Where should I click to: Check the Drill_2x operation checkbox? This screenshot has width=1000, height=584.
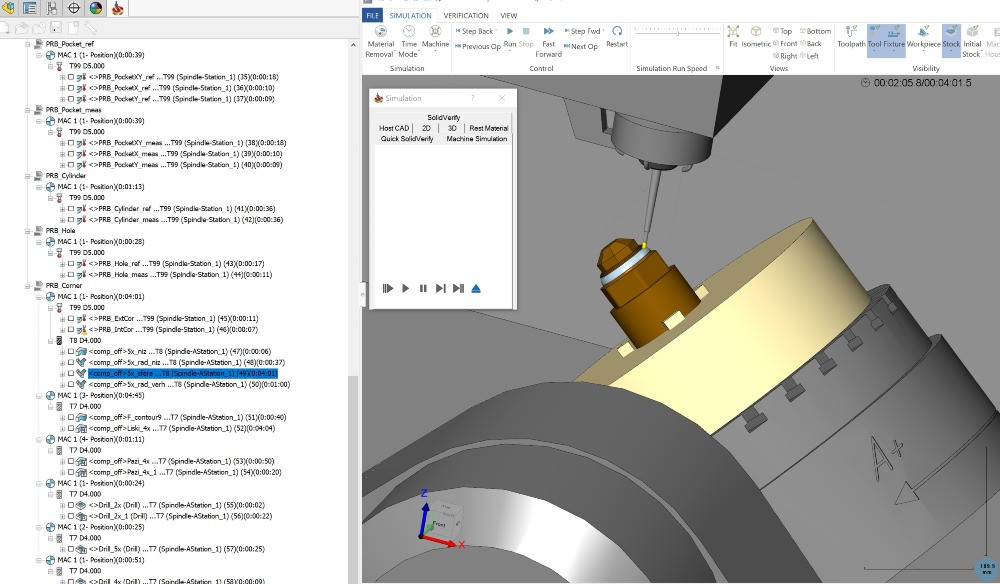(72, 505)
